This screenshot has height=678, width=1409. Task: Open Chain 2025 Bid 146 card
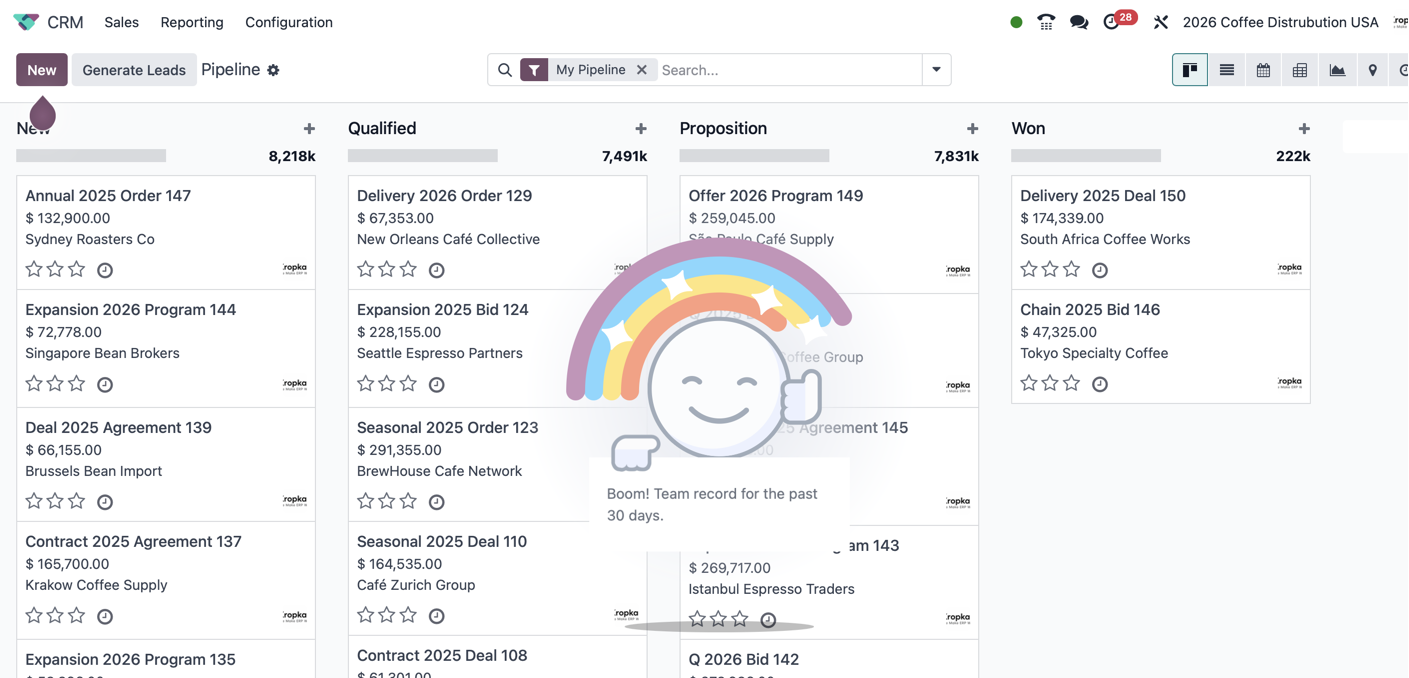pyautogui.click(x=1161, y=347)
